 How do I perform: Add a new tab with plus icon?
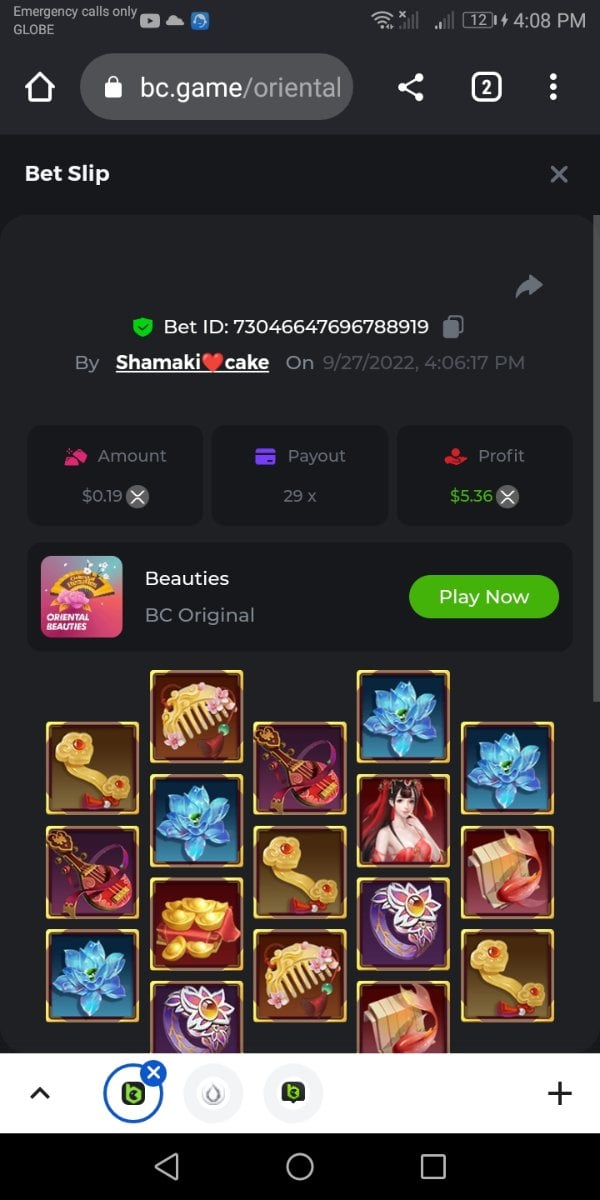click(560, 1093)
